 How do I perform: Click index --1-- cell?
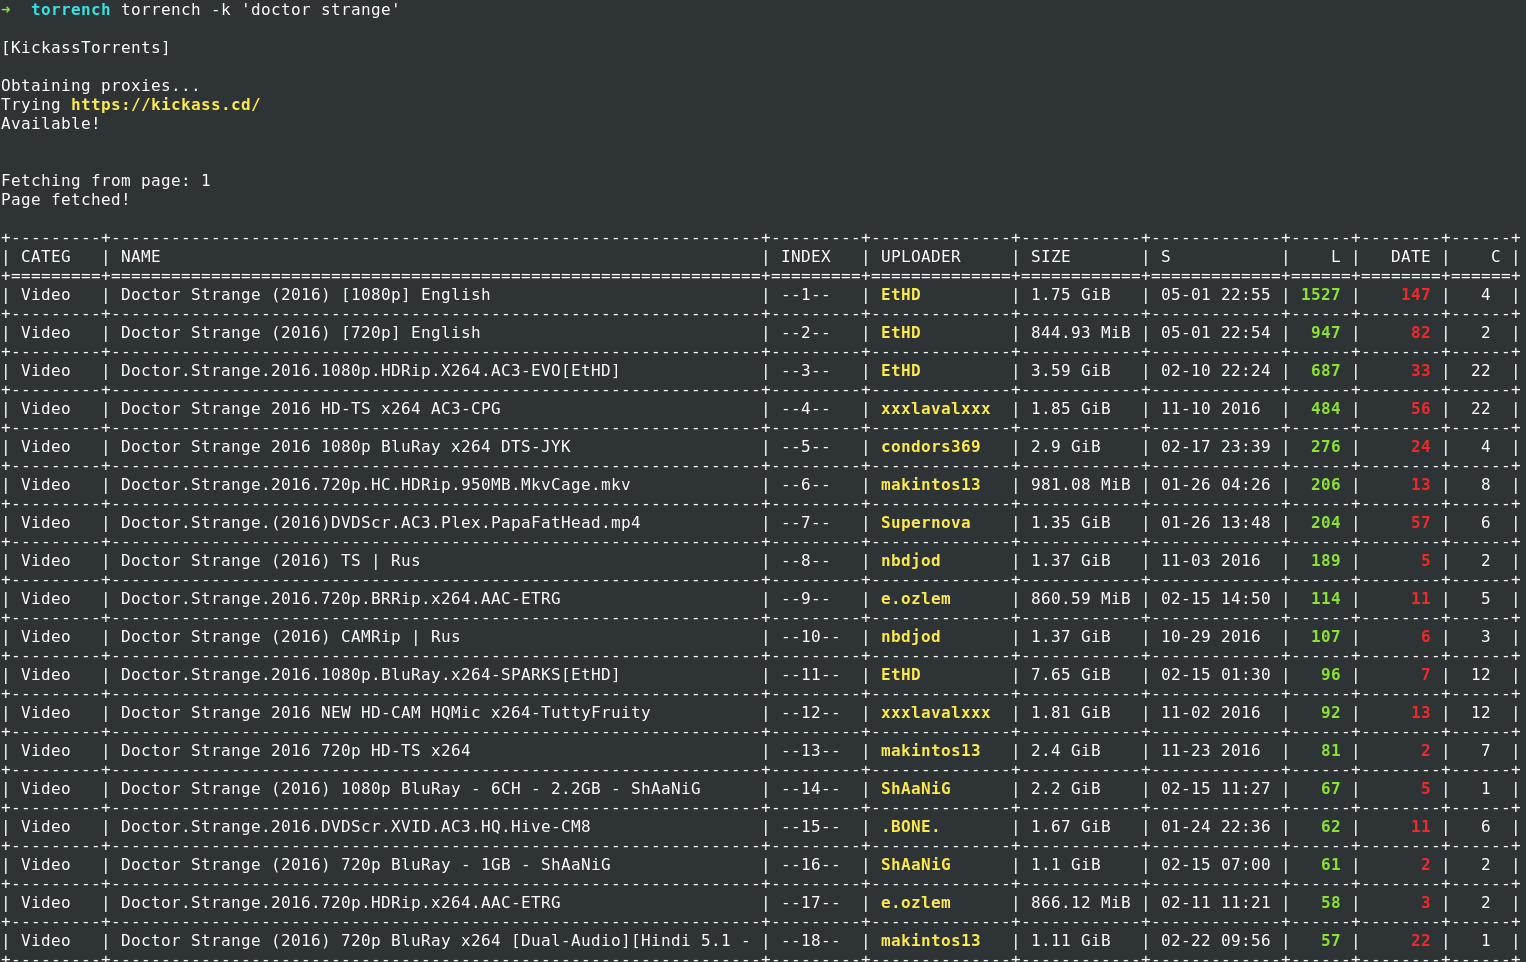[806, 294]
